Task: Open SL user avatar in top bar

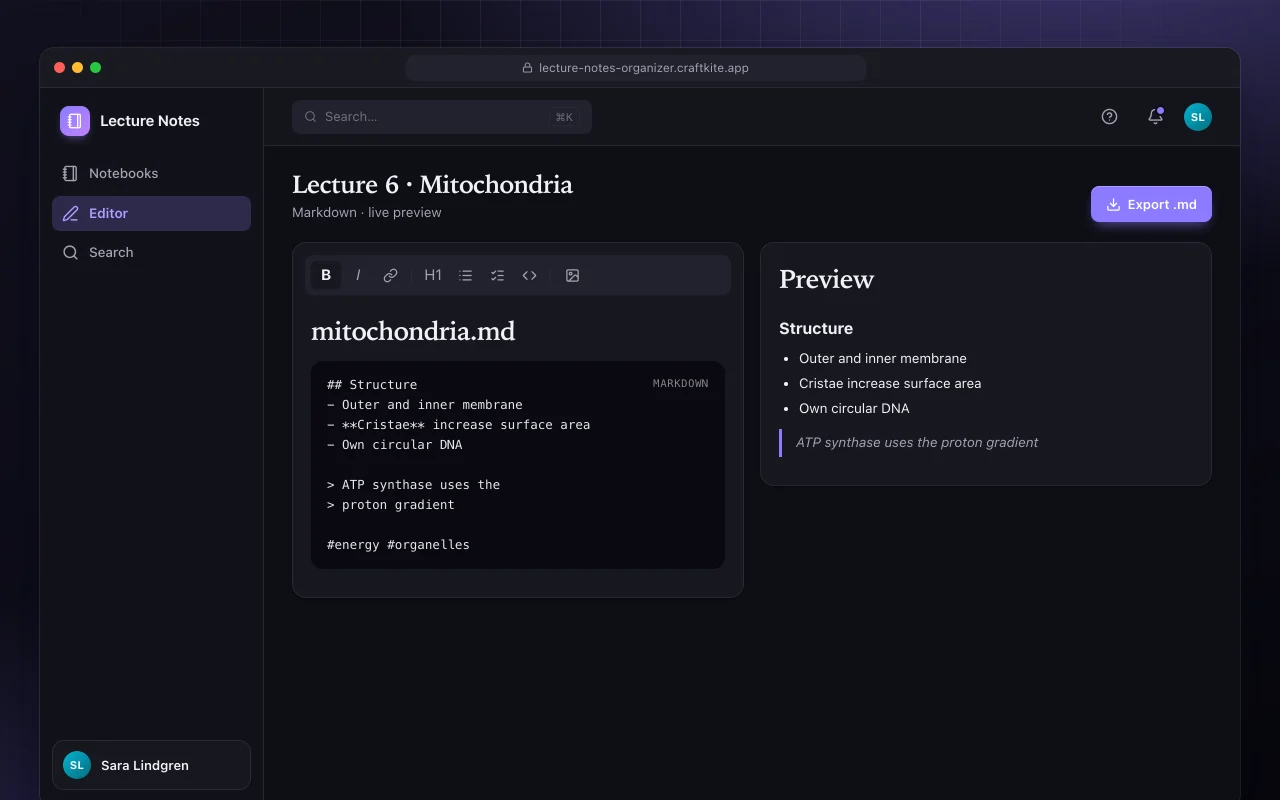Action: (x=1198, y=117)
